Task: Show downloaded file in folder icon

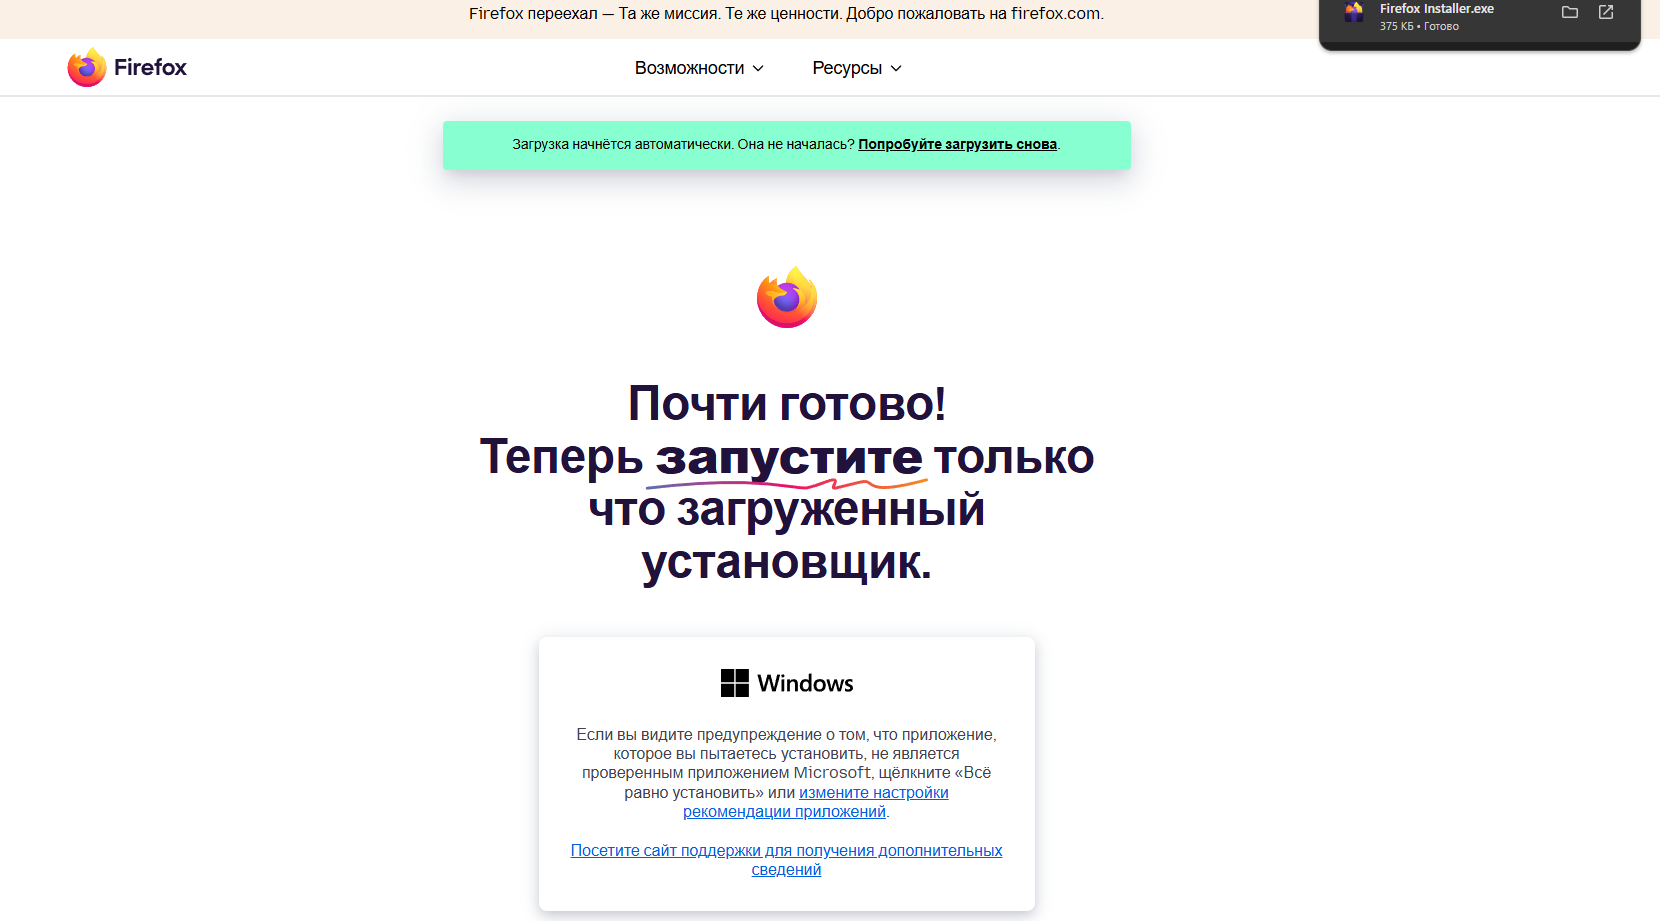Action: (1570, 12)
